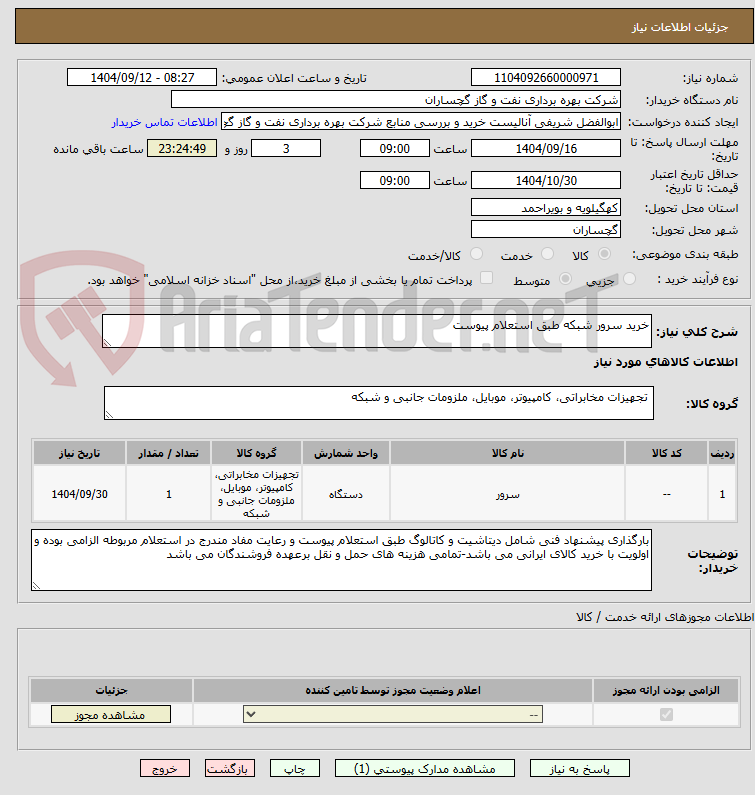Select the متوسط purchase type radio
Viewport: 755px width, 795px height.
point(565,278)
